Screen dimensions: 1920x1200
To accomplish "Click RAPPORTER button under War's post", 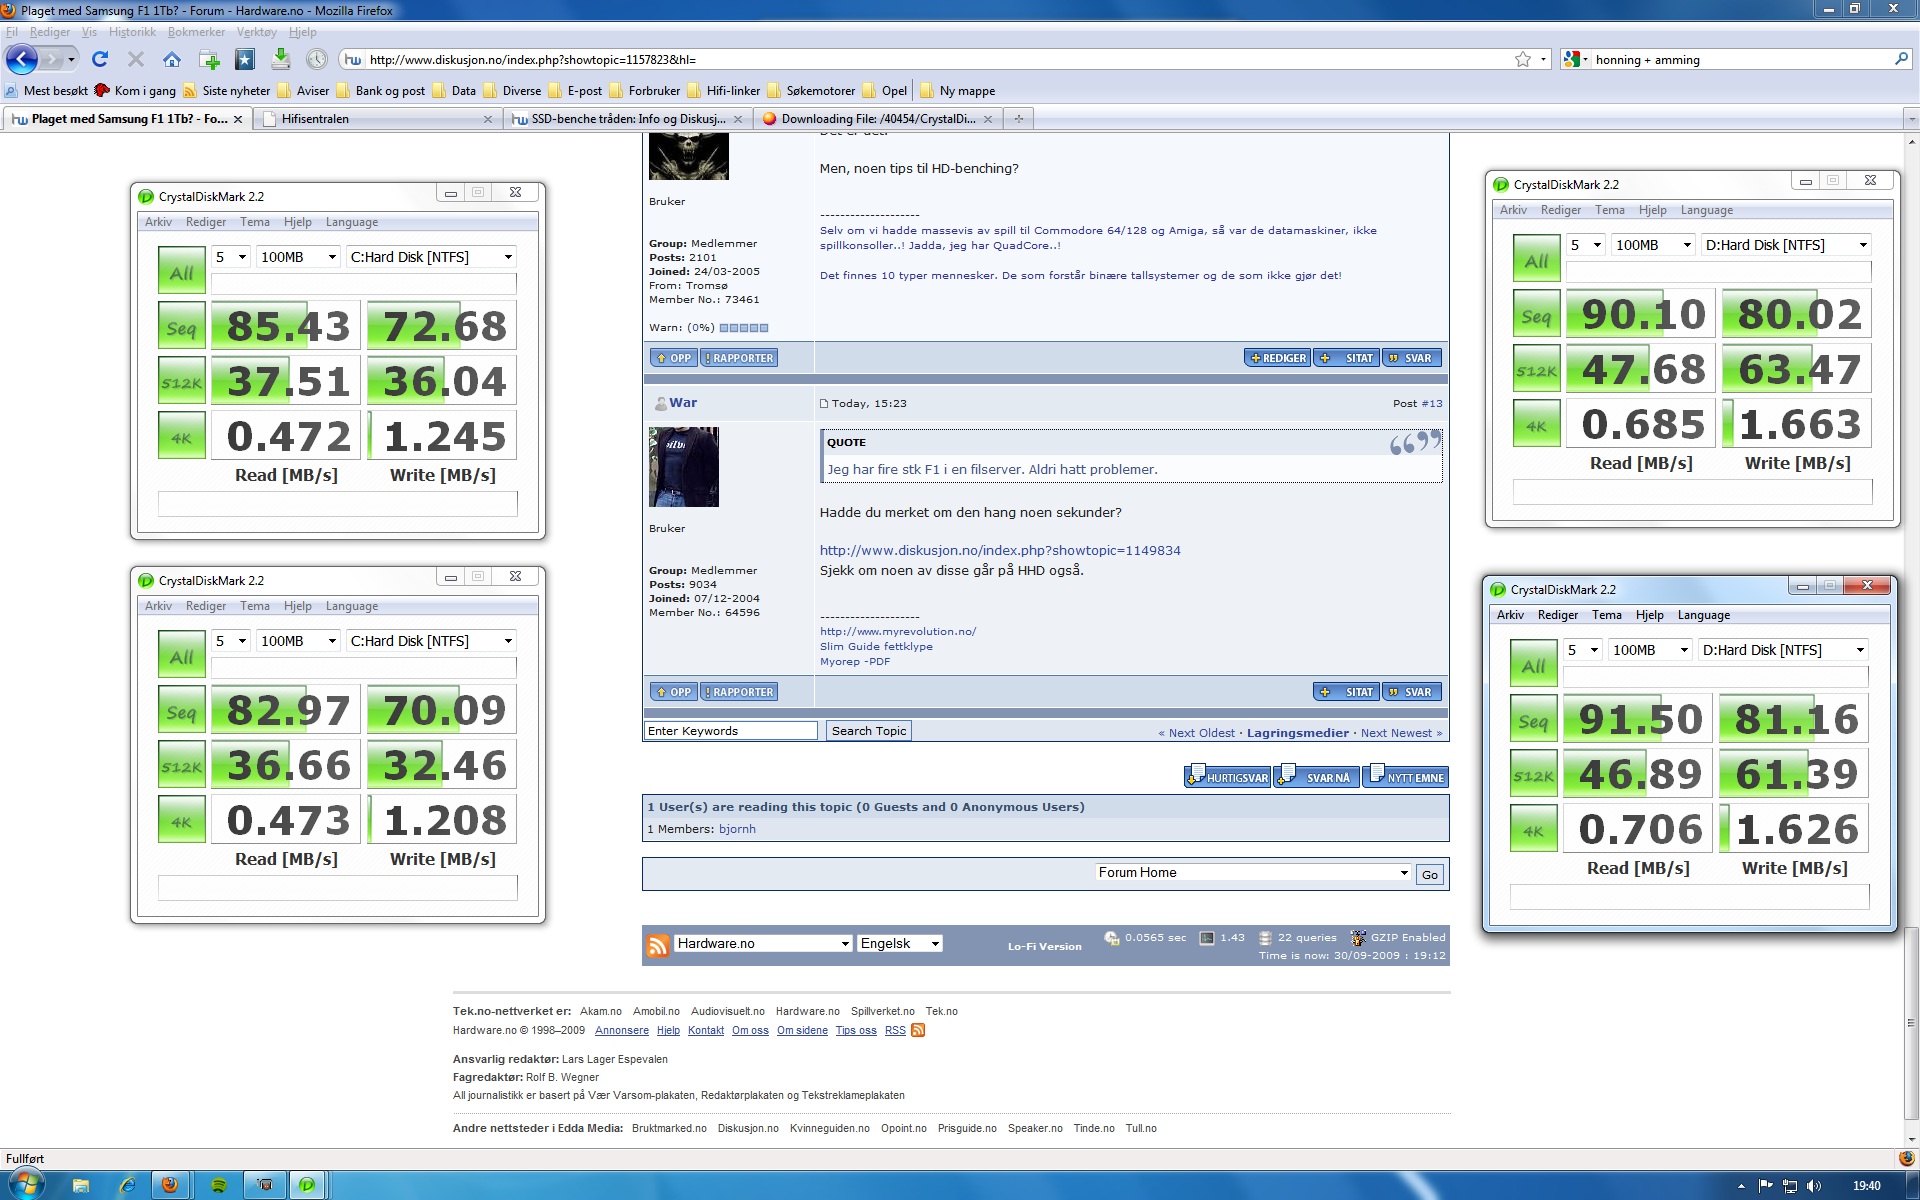I will (739, 692).
